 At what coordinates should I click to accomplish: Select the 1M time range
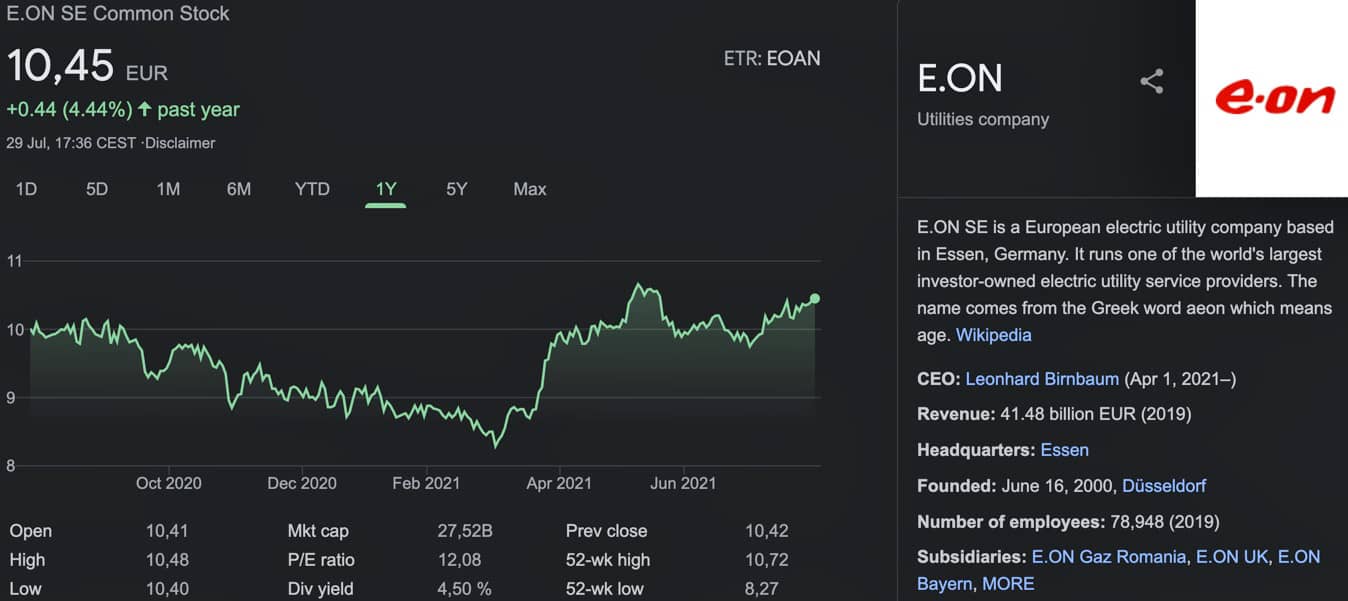[x=168, y=189]
